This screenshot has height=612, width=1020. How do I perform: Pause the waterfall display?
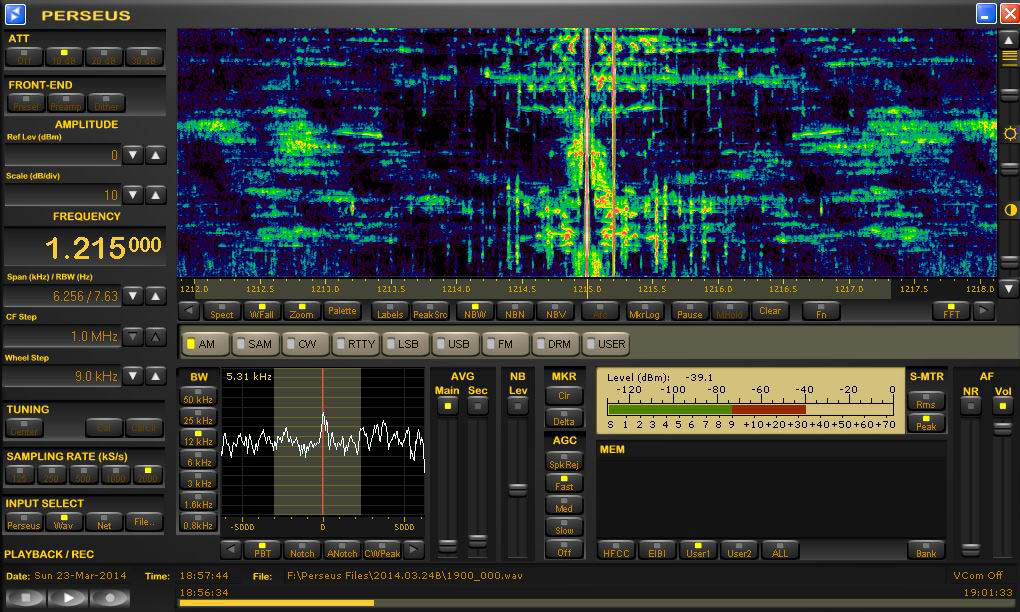[x=690, y=311]
